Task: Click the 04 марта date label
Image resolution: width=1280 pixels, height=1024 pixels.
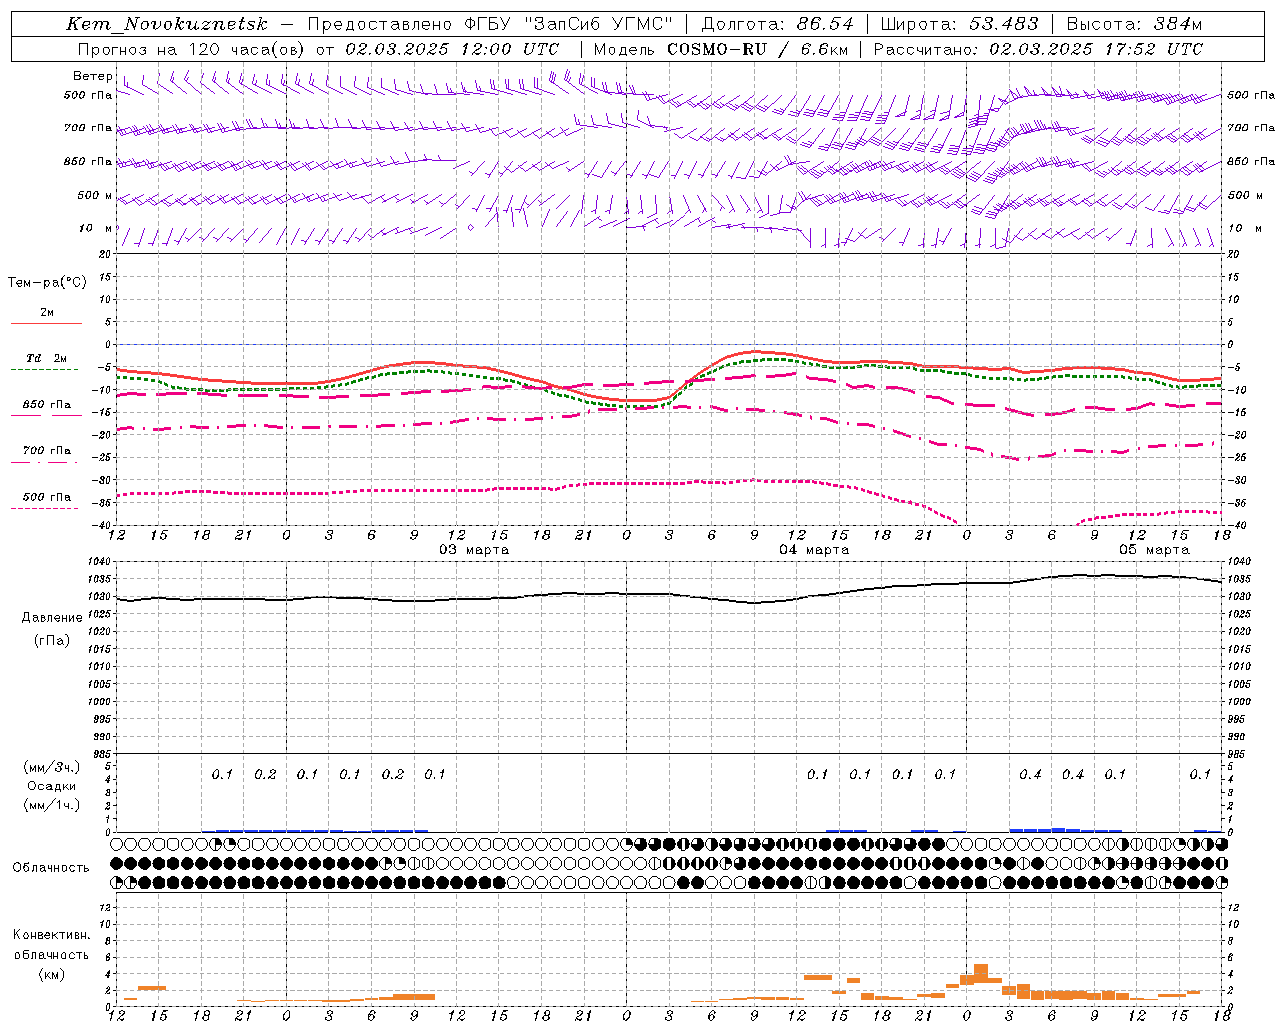Action: [814, 550]
